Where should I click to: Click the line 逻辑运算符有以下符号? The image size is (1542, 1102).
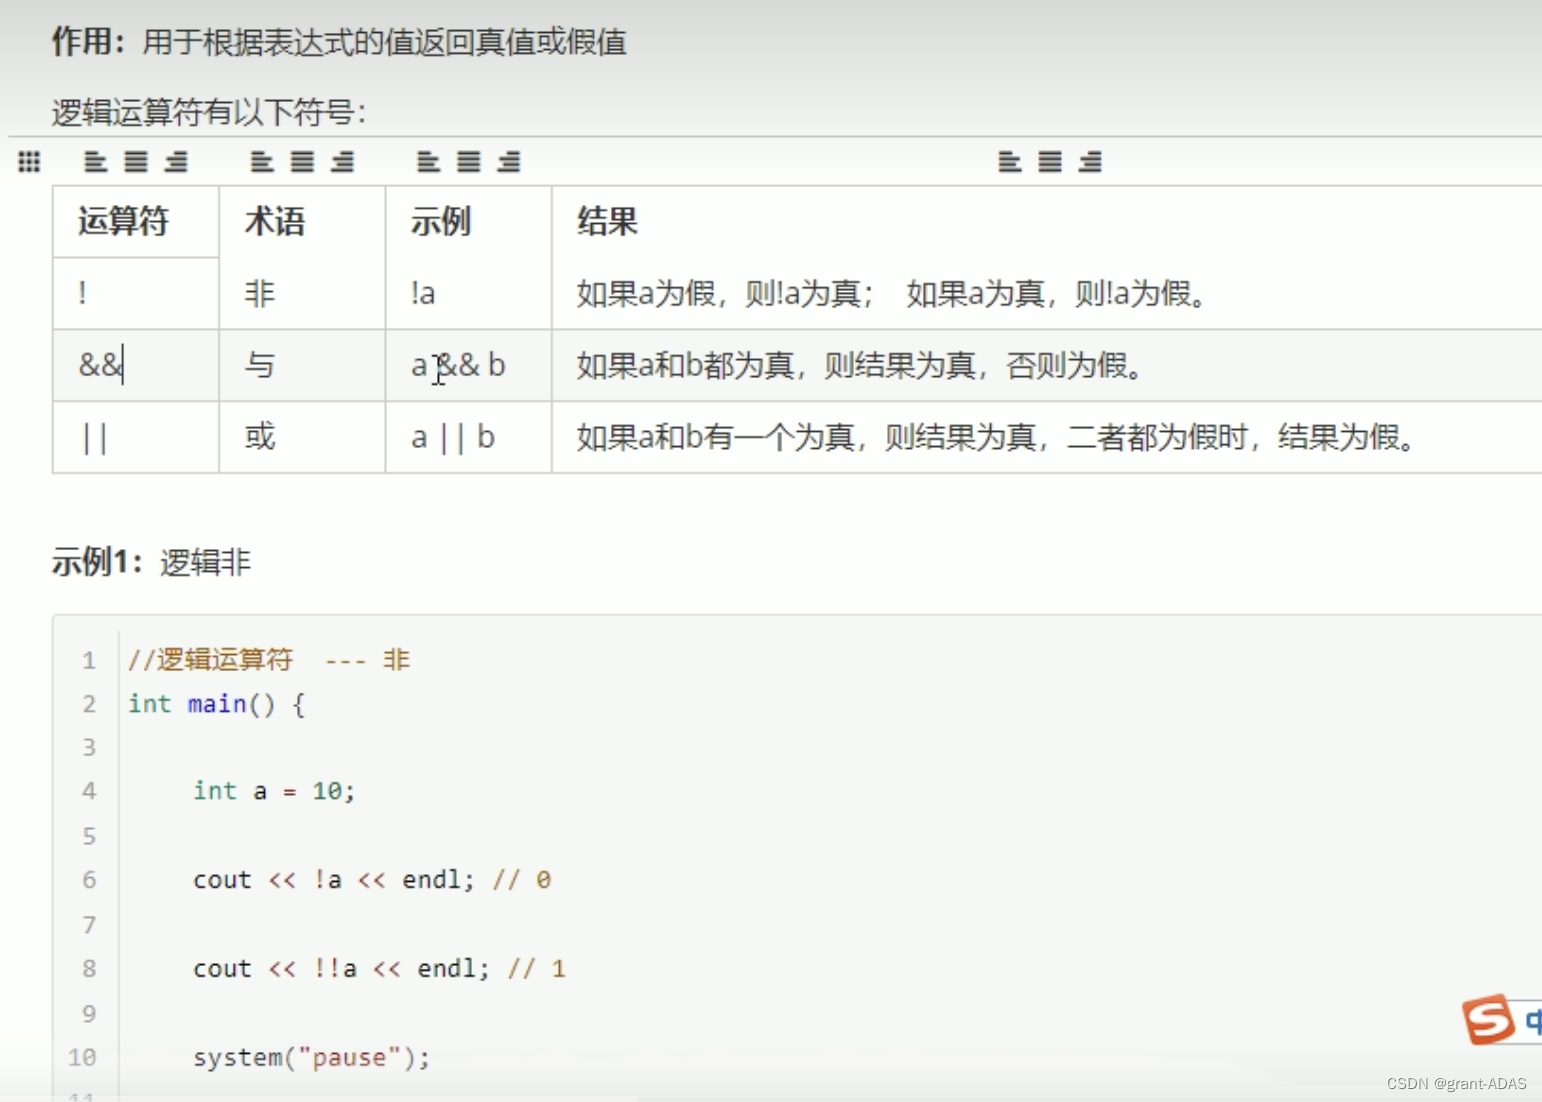click(x=209, y=112)
